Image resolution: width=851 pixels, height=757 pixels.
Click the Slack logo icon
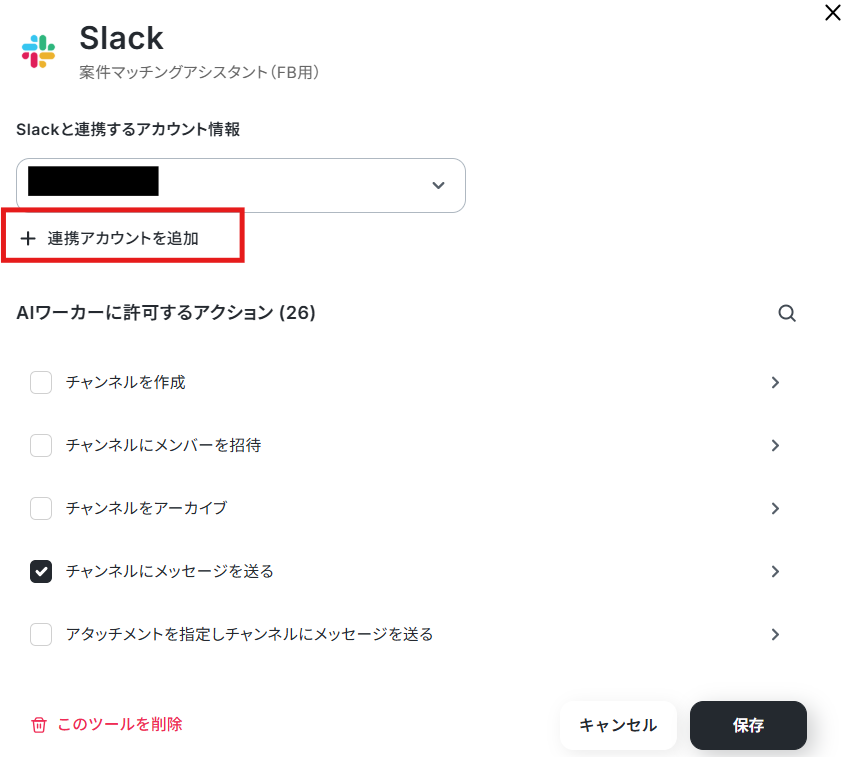[x=38, y=51]
